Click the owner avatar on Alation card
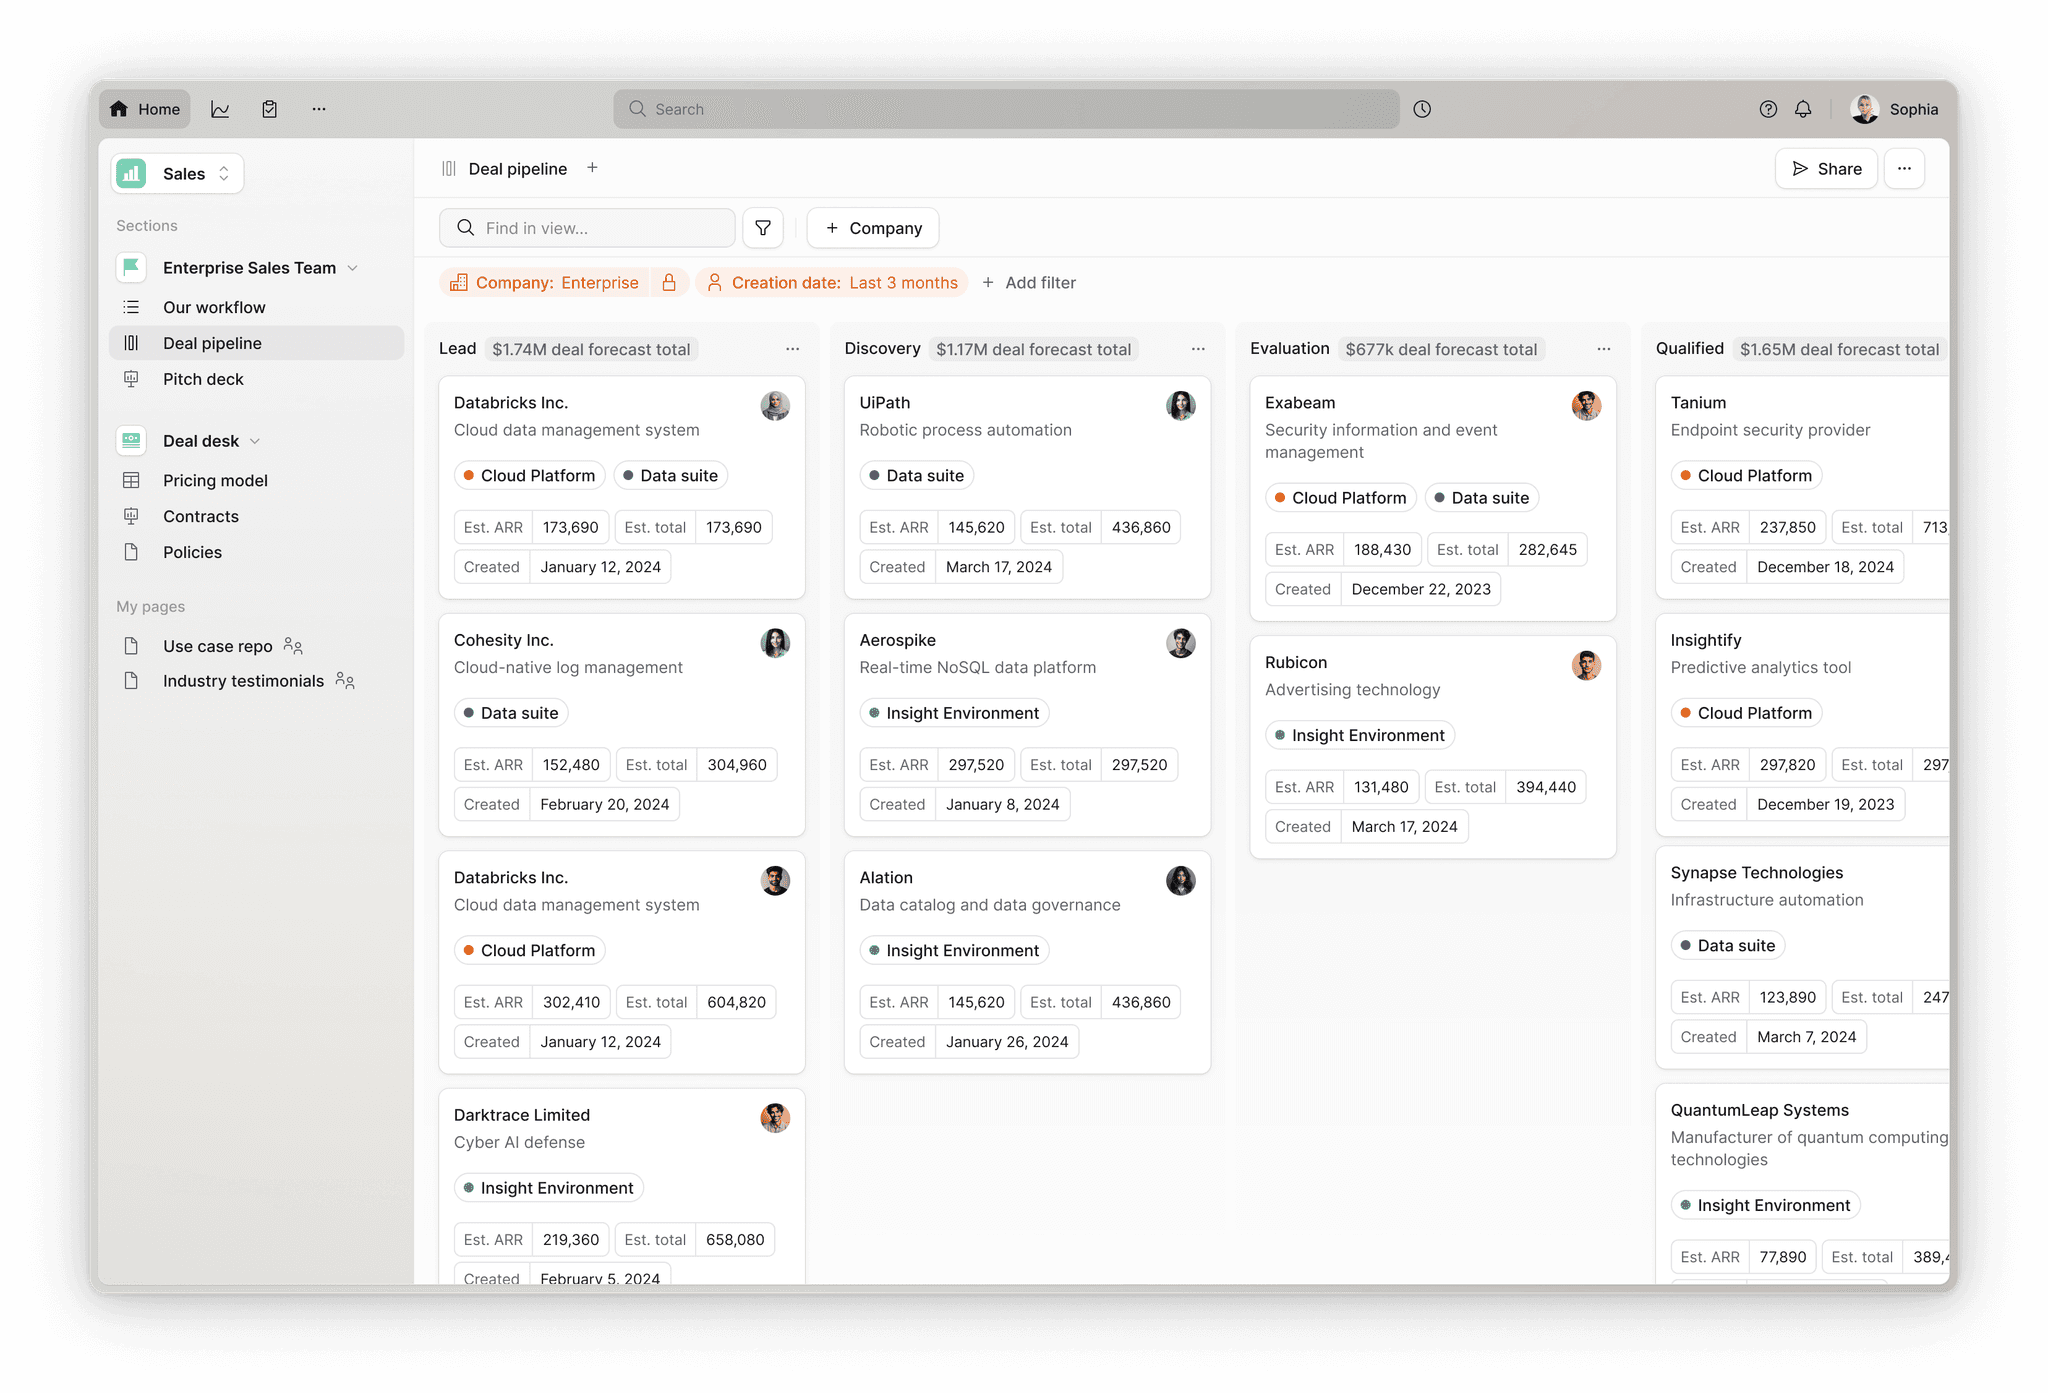The height and width of the screenshot is (1393, 2048). click(1180, 880)
